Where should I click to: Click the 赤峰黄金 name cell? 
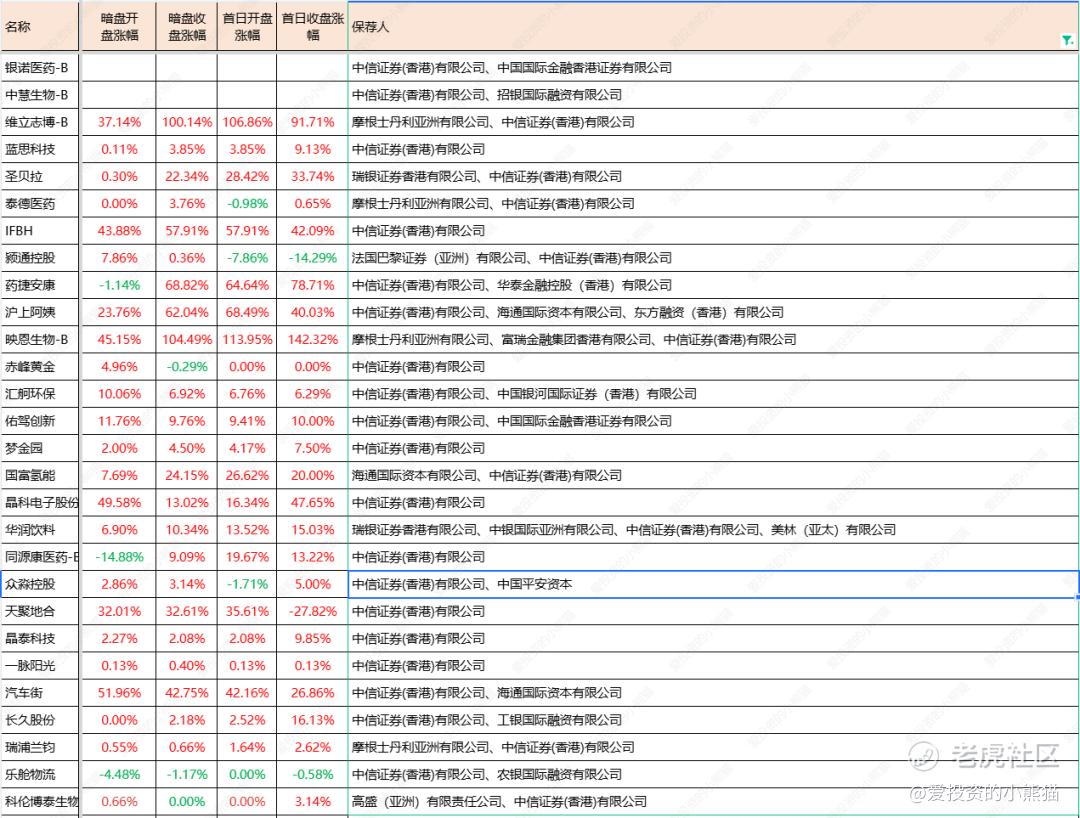(40, 367)
